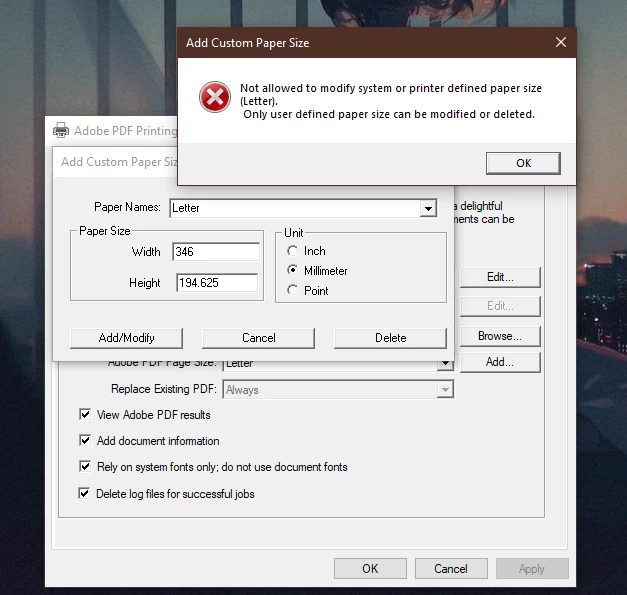Toggle View Adobe PDF results checkbox

tap(85, 414)
